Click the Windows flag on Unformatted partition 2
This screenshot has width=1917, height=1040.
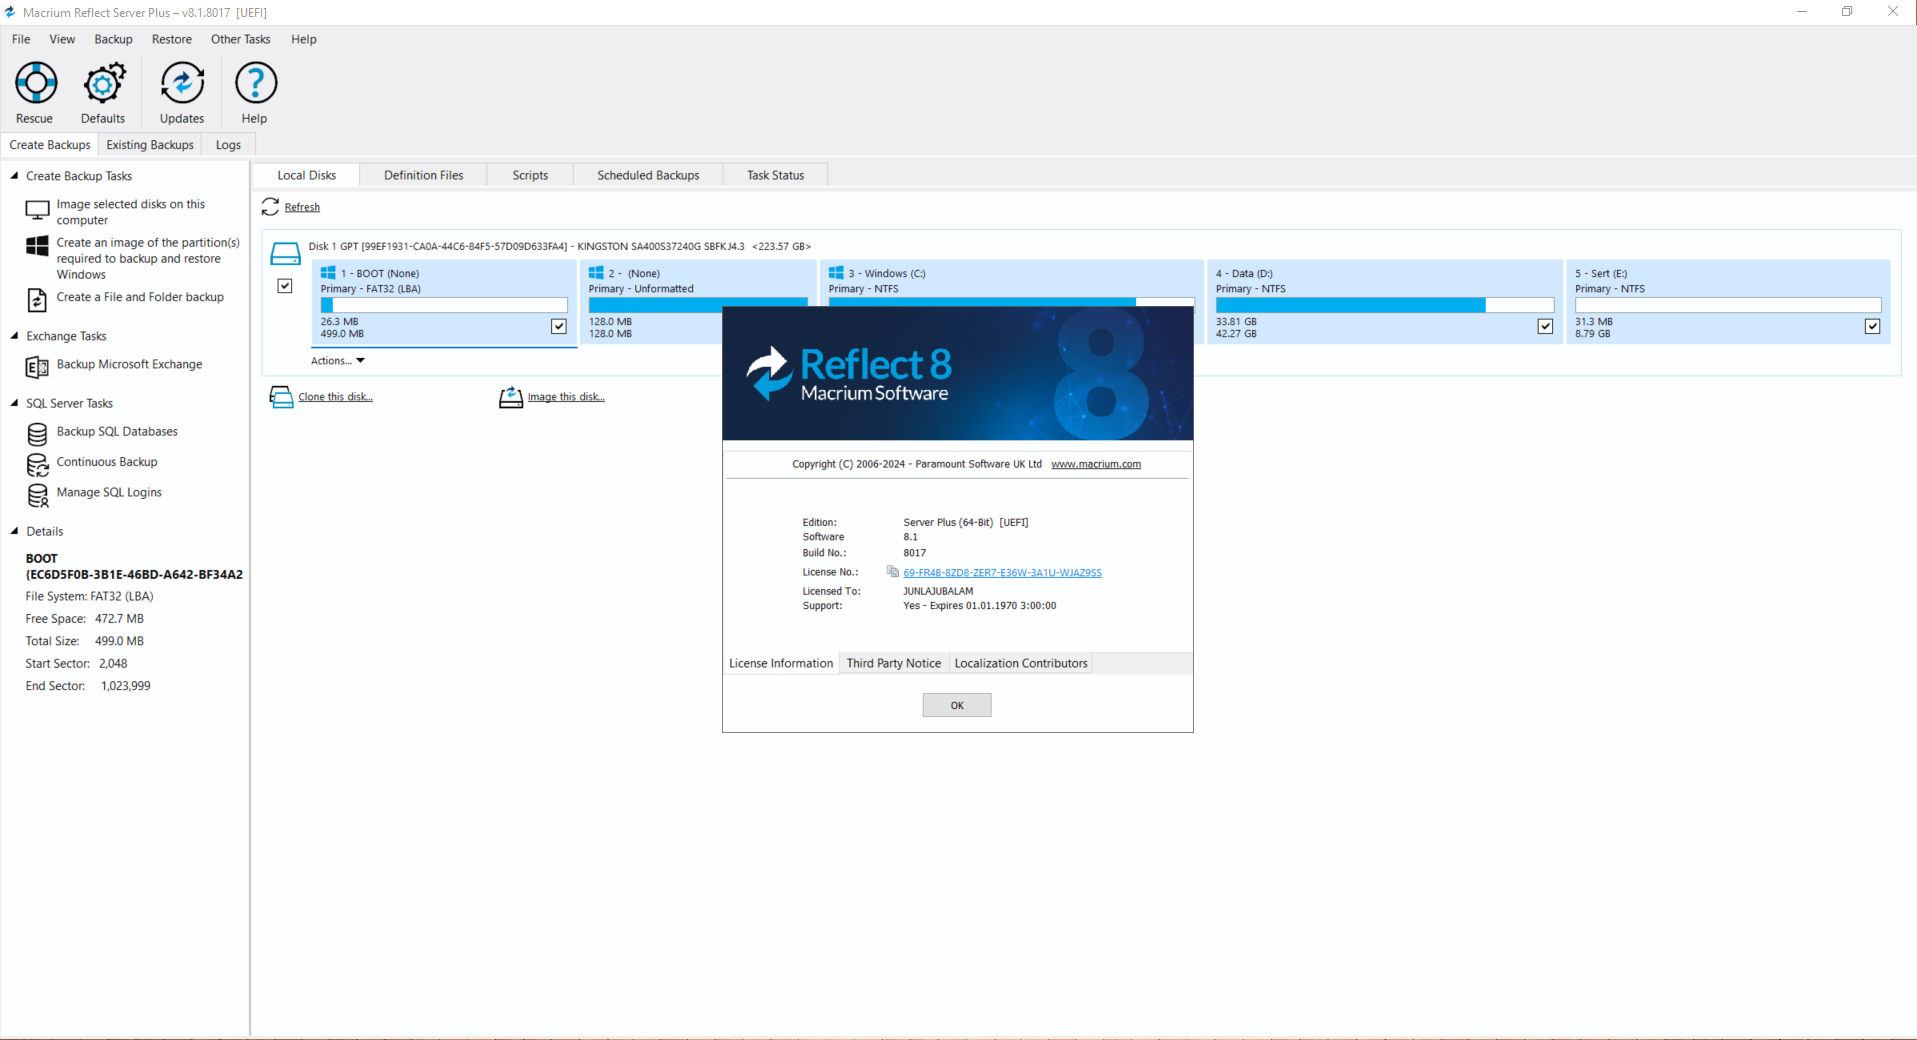point(596,273)
